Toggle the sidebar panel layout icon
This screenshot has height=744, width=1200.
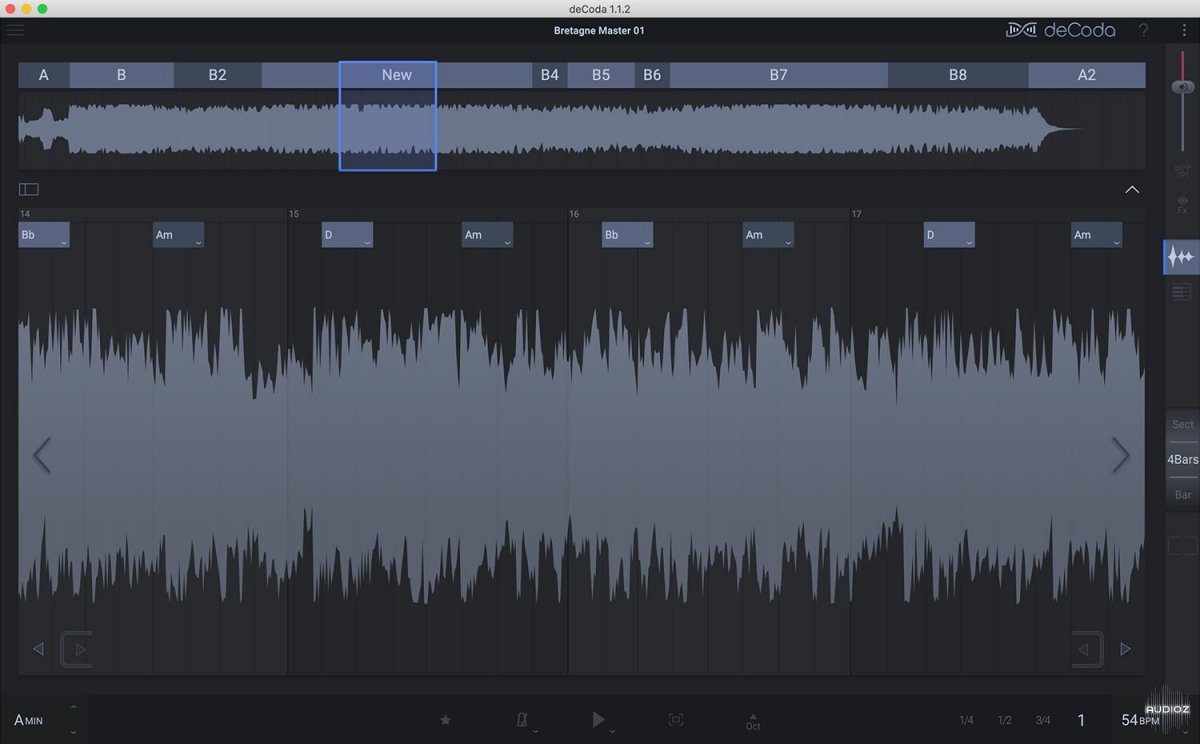click(x=28, y=189)
